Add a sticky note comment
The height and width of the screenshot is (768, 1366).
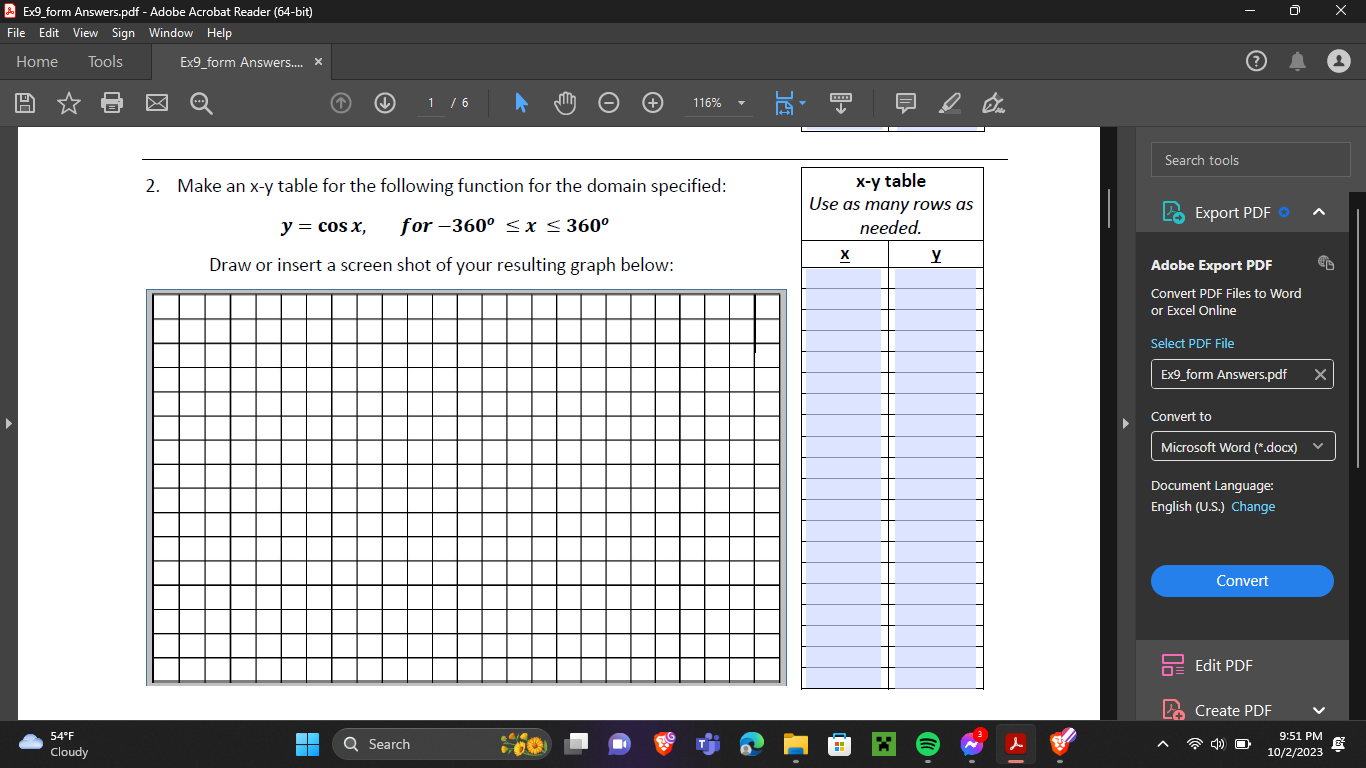906,103
